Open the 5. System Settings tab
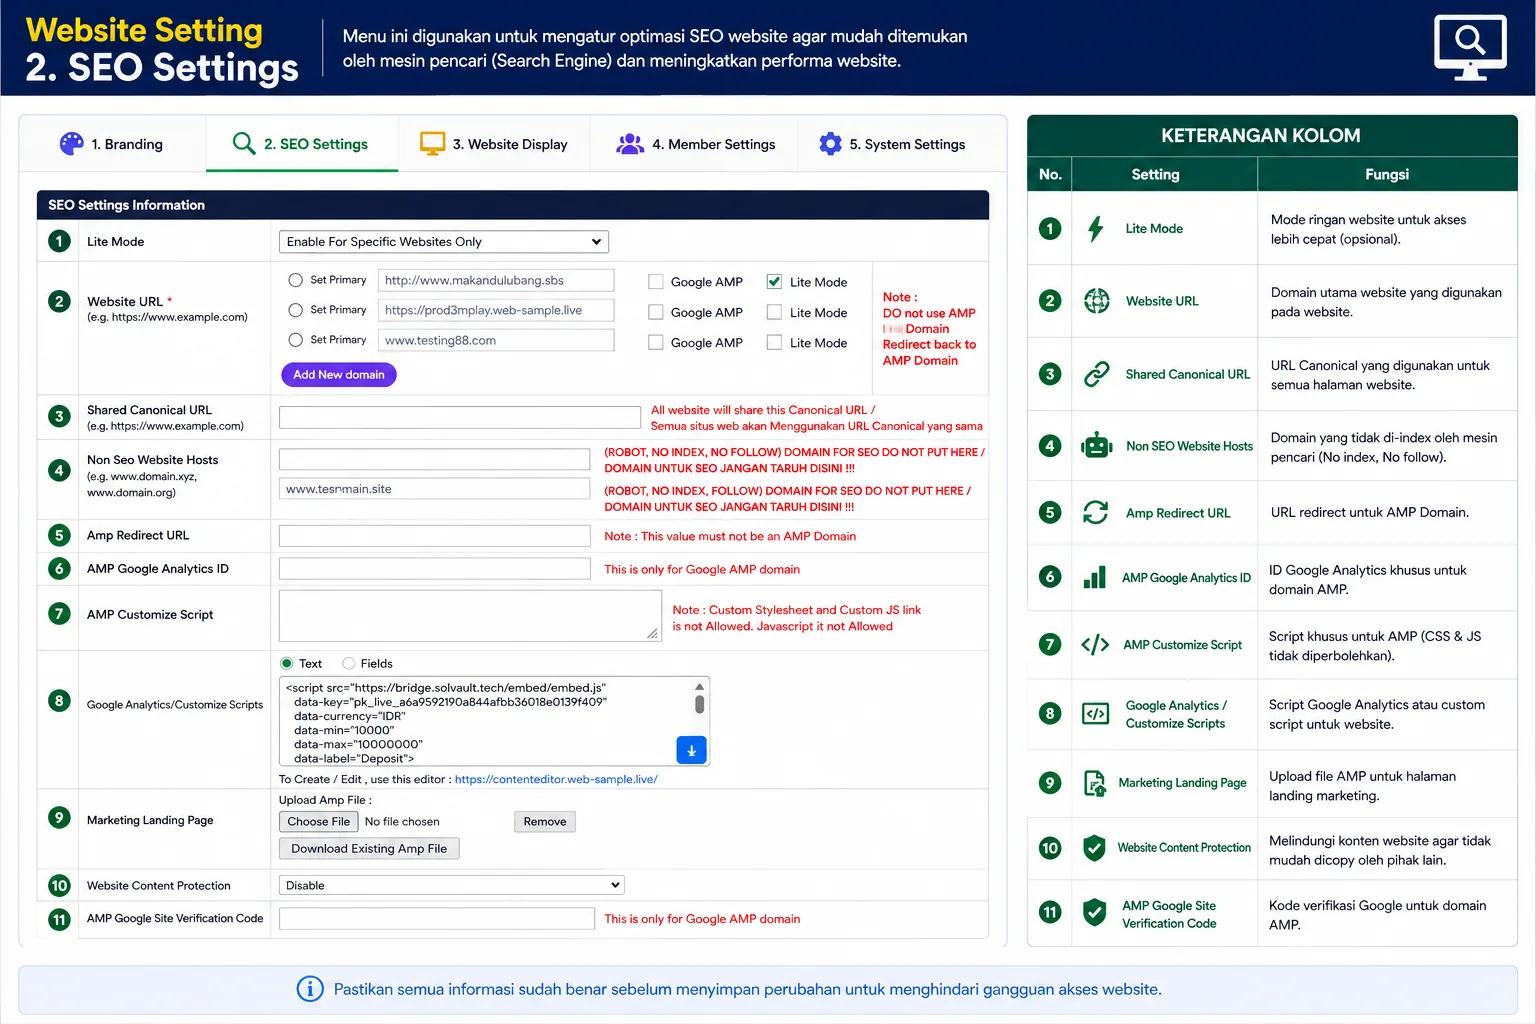Screen dimensions: 1536x1024 [892, 144]
